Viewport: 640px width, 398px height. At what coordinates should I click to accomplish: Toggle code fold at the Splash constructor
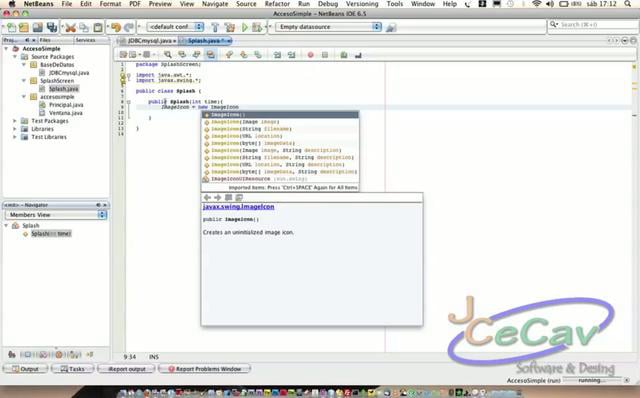[x=129, y=102]
